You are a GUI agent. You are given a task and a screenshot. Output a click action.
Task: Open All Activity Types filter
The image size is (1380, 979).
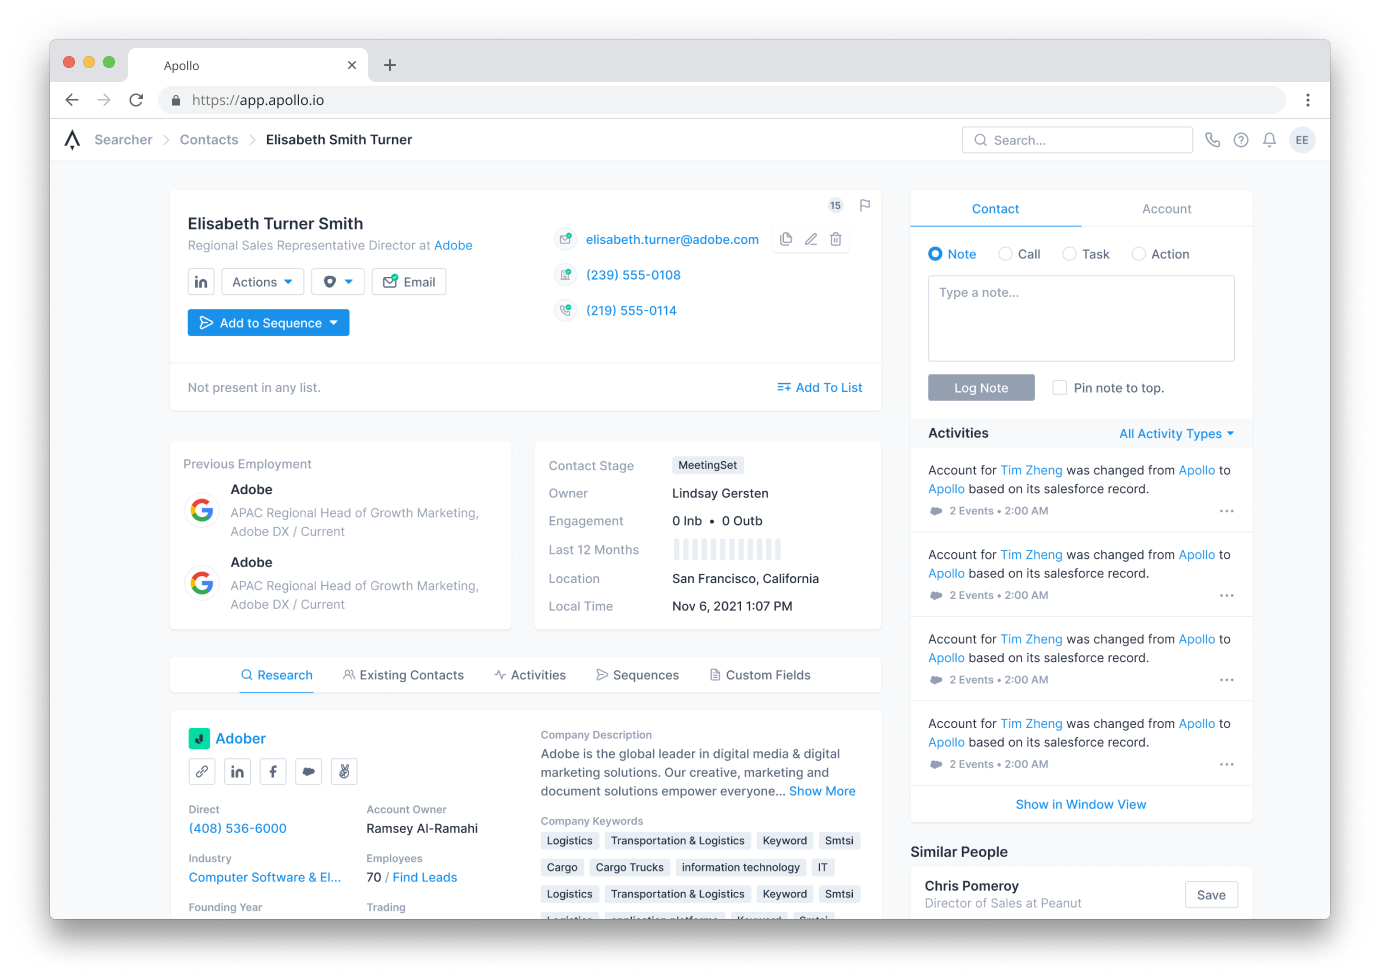1176,434
